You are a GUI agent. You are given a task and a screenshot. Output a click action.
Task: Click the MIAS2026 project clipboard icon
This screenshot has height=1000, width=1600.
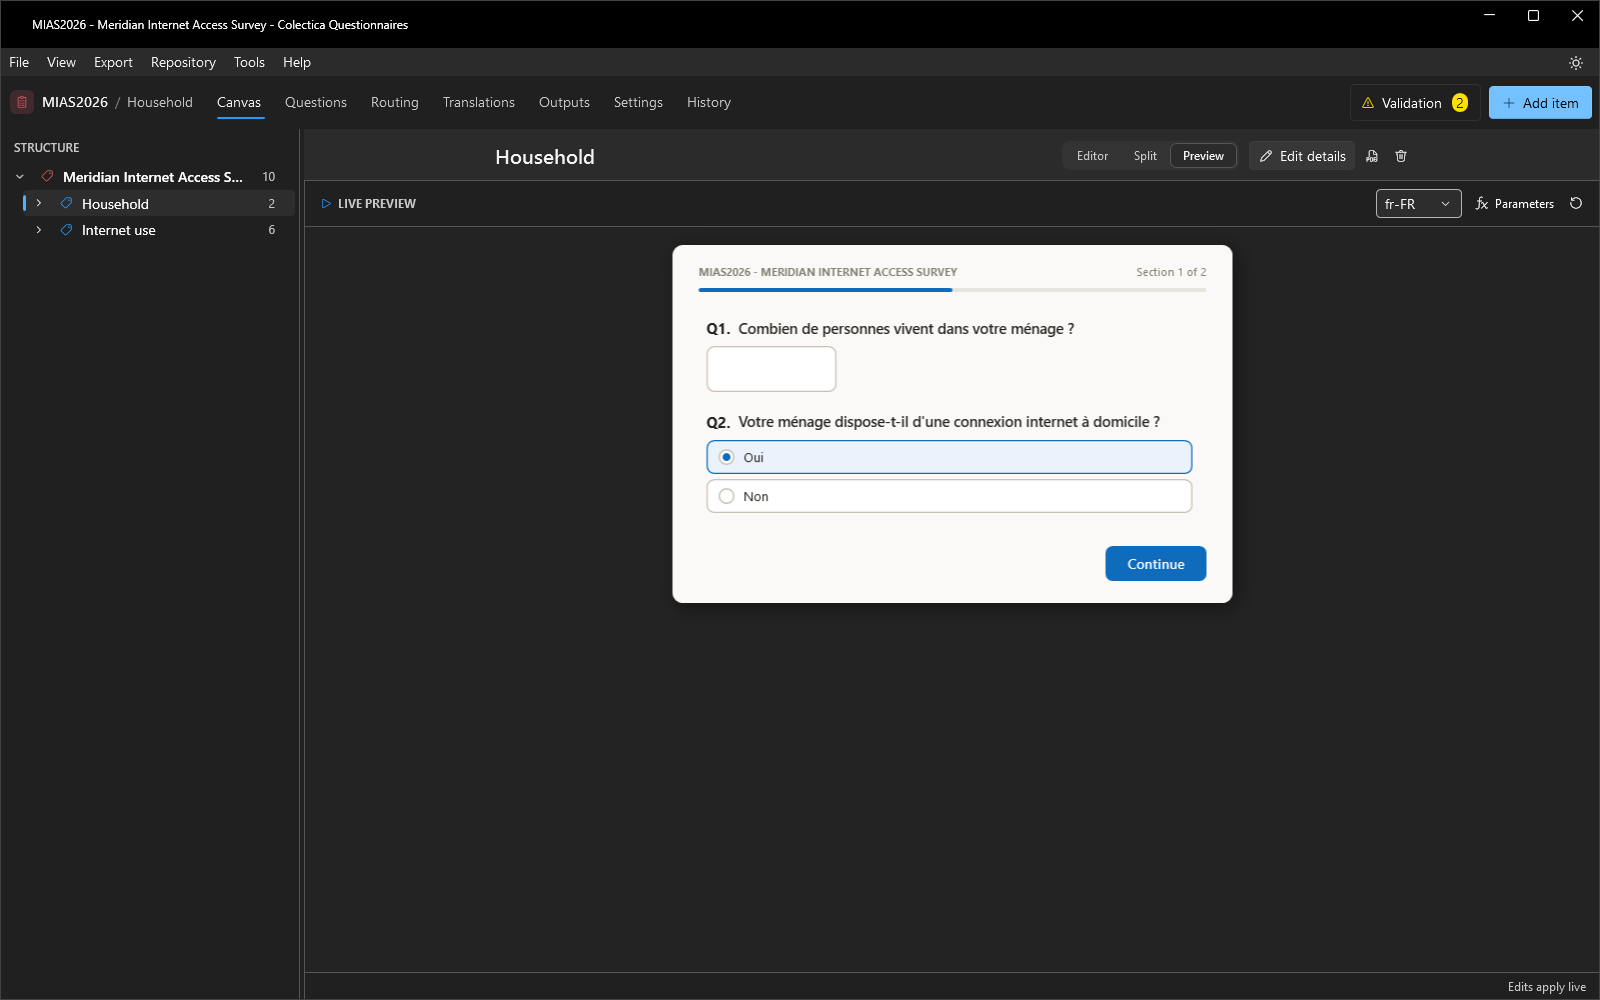click(x=22, y=102)
